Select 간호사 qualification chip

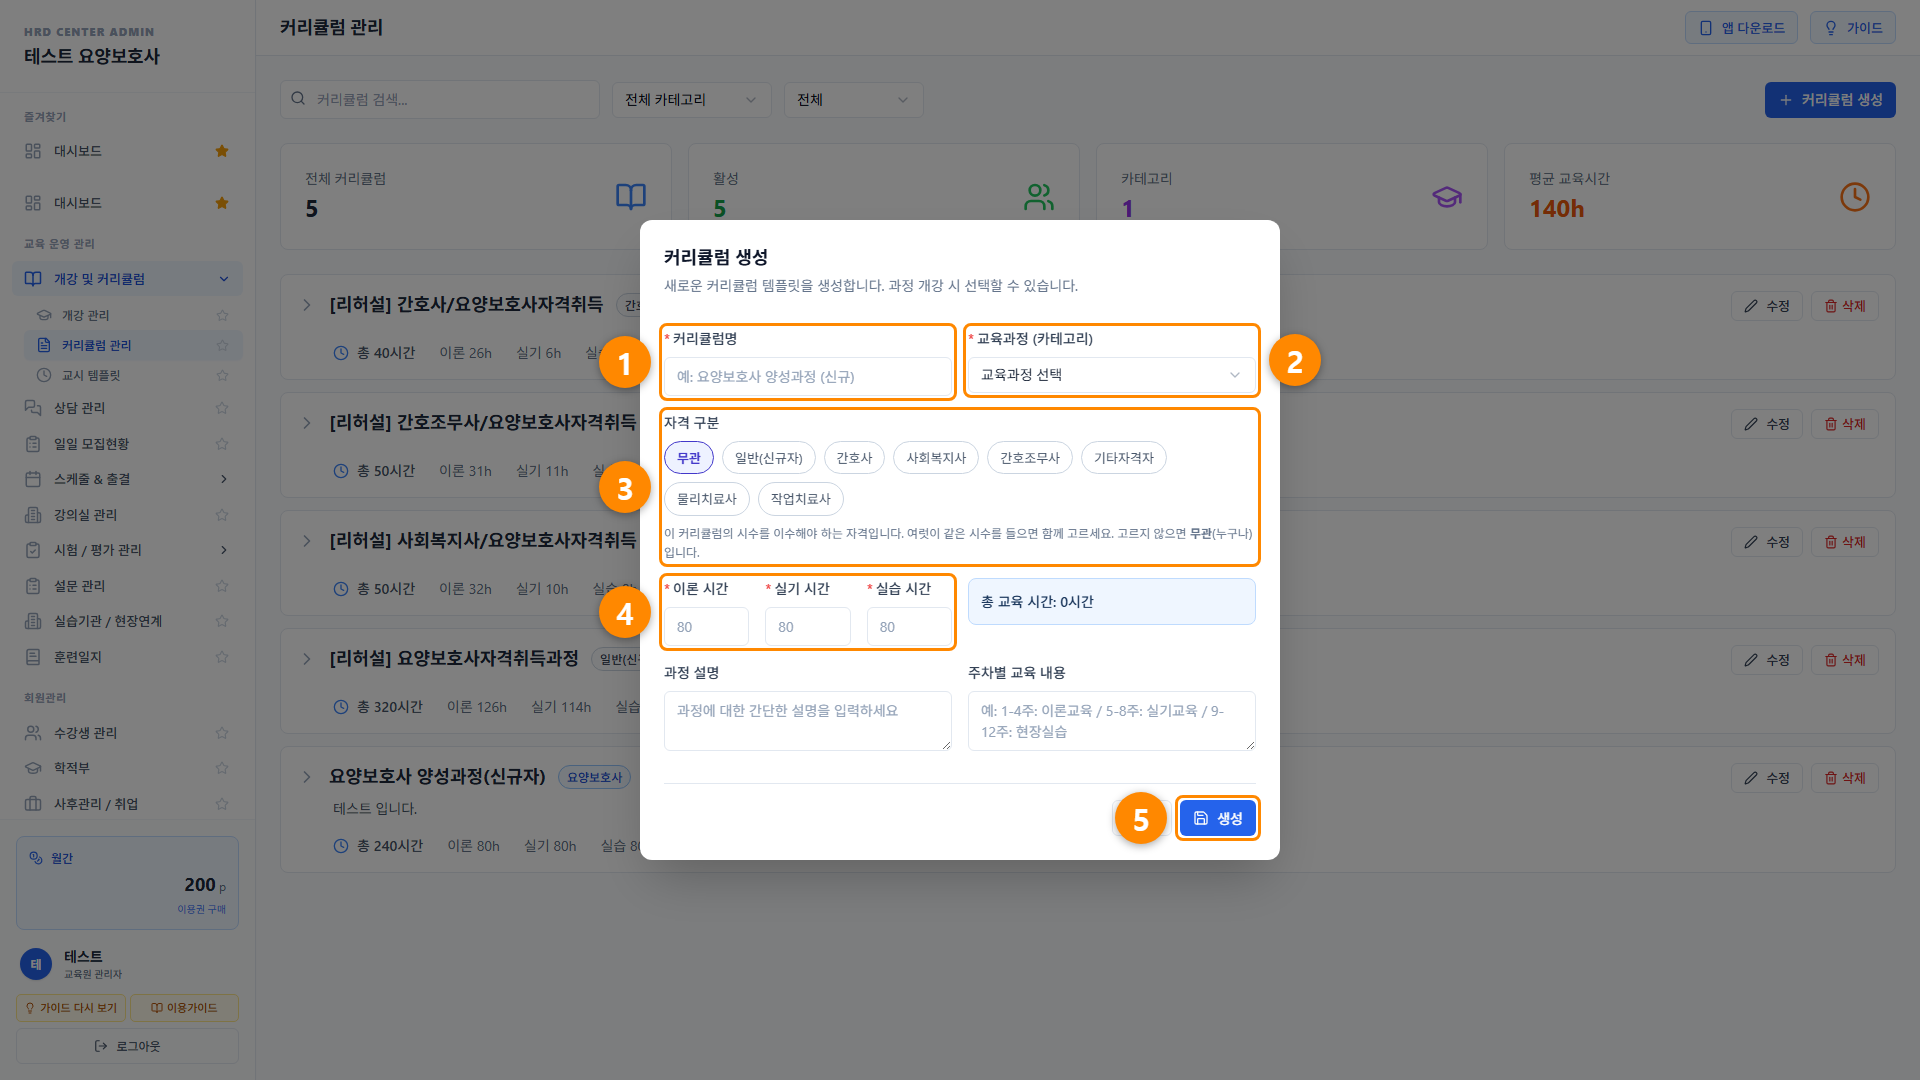tap(854, 458)
